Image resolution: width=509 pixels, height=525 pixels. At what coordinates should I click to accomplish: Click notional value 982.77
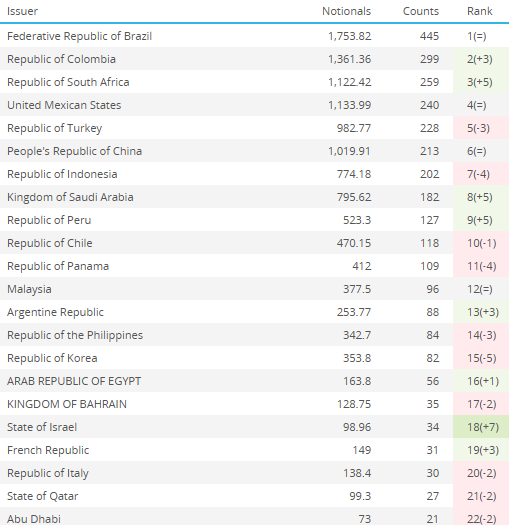tap(354, 128)
